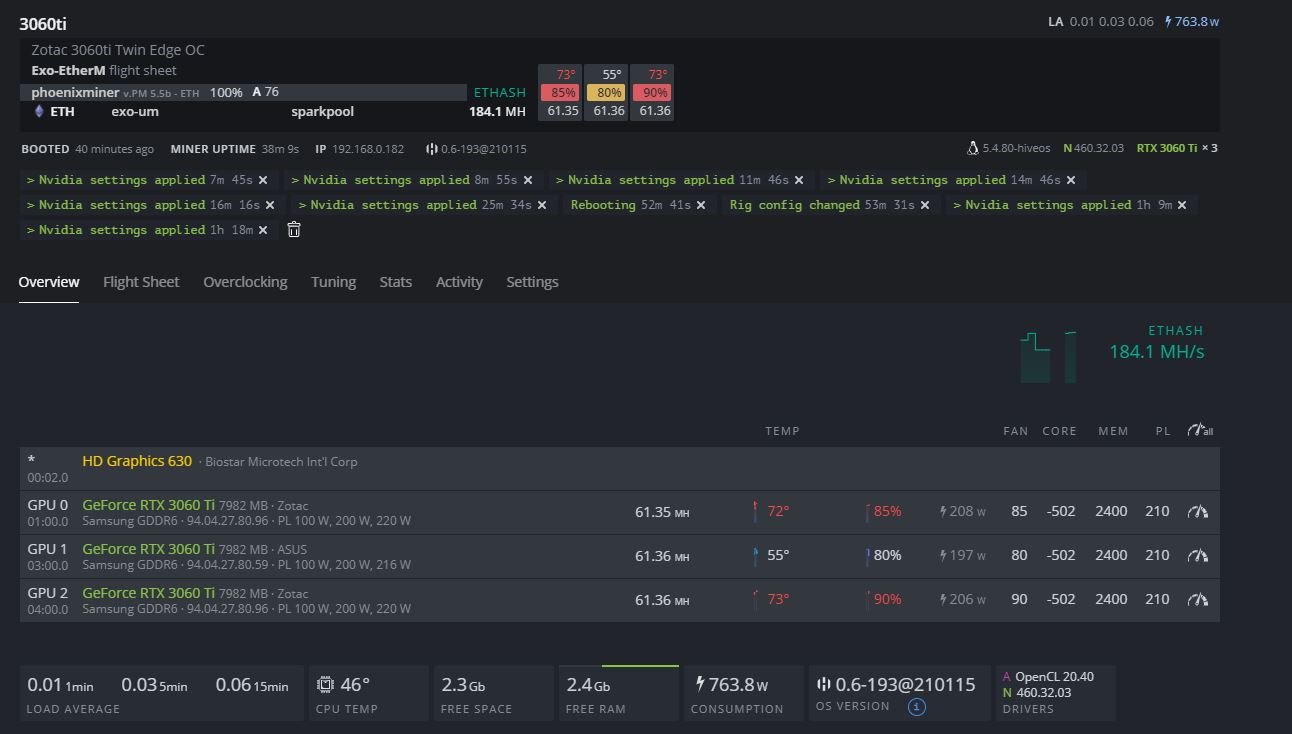Click GPU 1 temperature value 55°
Image resolution: width=1292 pixels, height=734 pixels.
click(778, 555)
